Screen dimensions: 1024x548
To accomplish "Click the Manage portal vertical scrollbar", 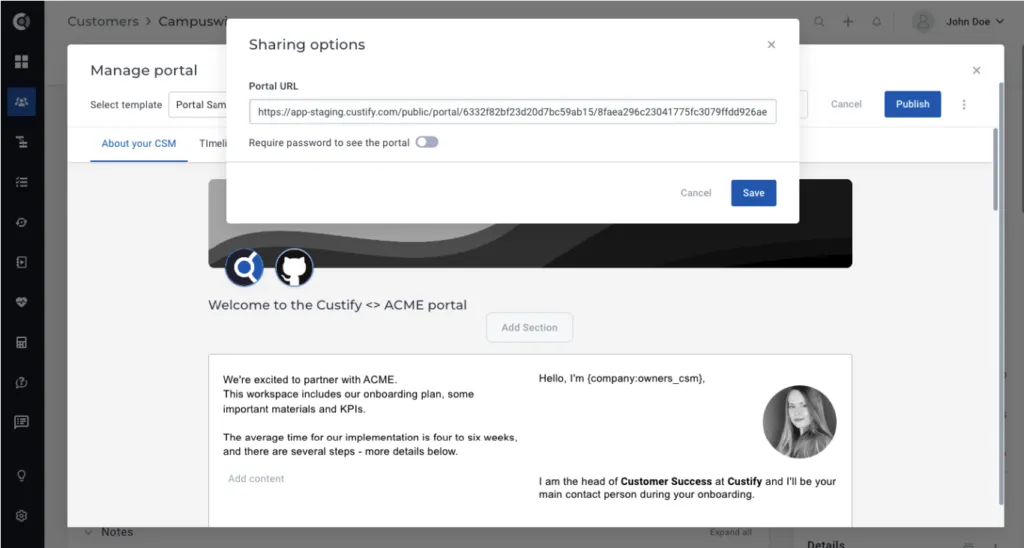I will tap(995, 170).
